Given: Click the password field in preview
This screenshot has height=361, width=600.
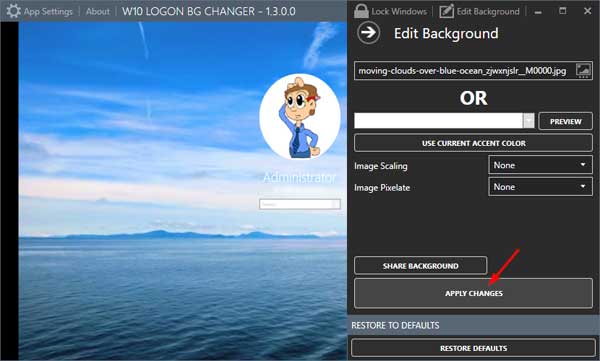Looking at the screenshot, I should click(x=300, y=204).
